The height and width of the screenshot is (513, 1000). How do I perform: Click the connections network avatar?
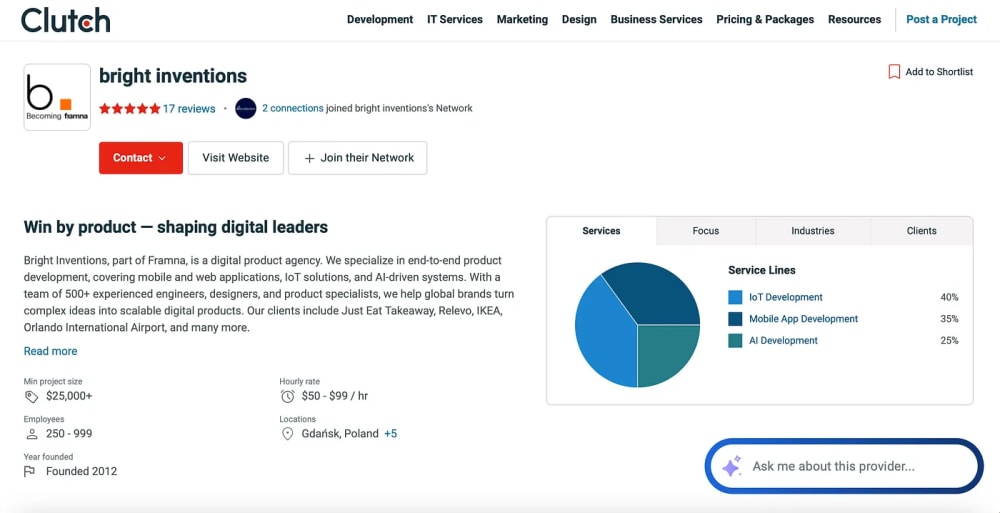[246, 108]
